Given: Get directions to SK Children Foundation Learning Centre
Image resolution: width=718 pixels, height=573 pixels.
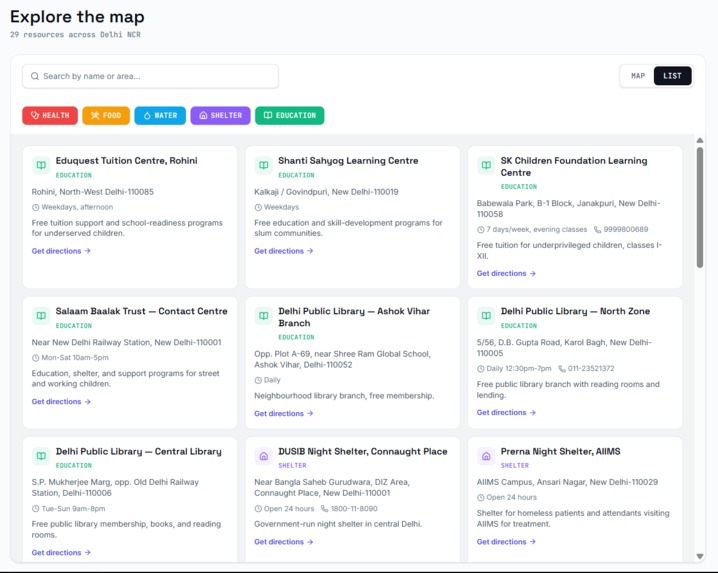Looking at the screenshot, I should tap(506, 273).
